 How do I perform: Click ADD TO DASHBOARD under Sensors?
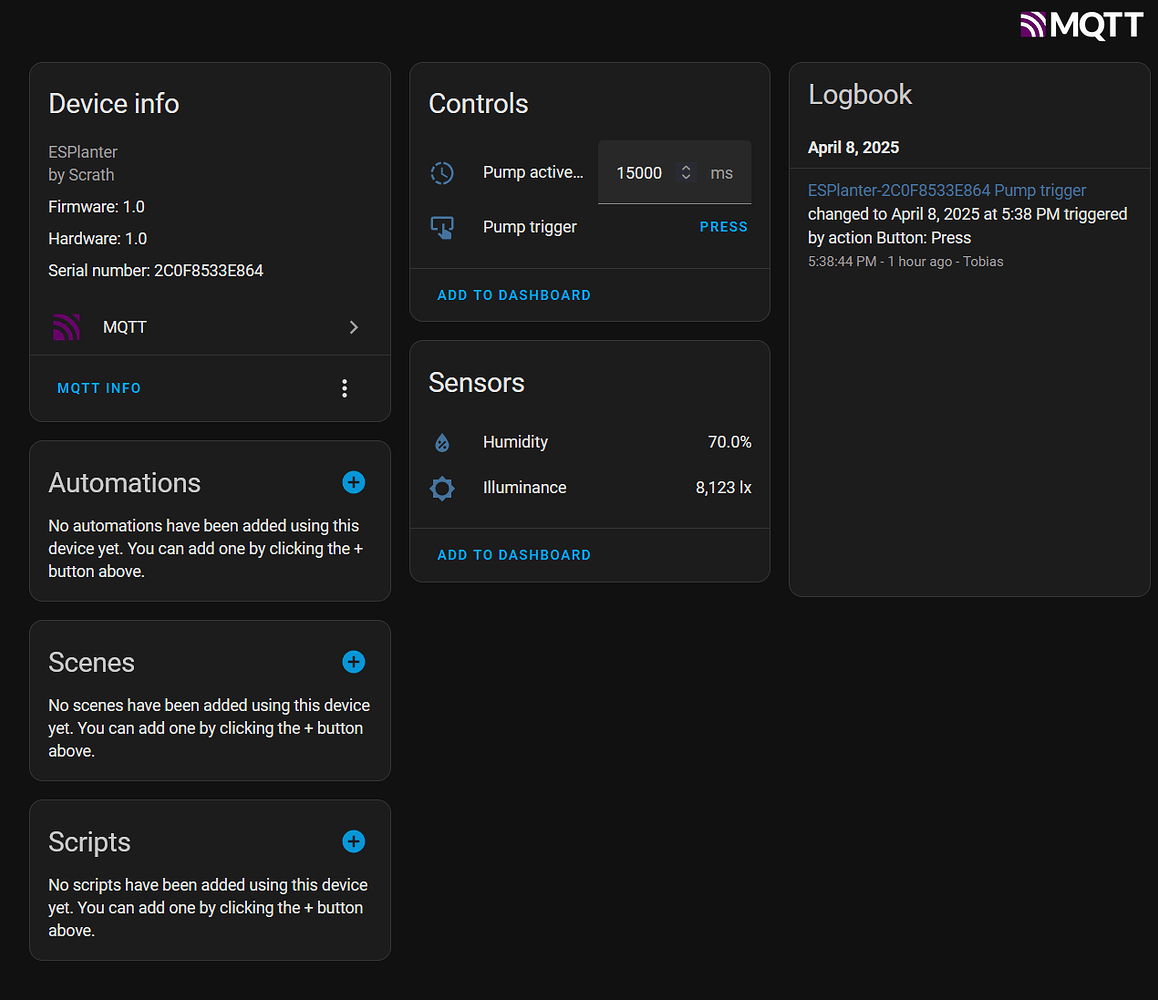click(x=513, y=554)
